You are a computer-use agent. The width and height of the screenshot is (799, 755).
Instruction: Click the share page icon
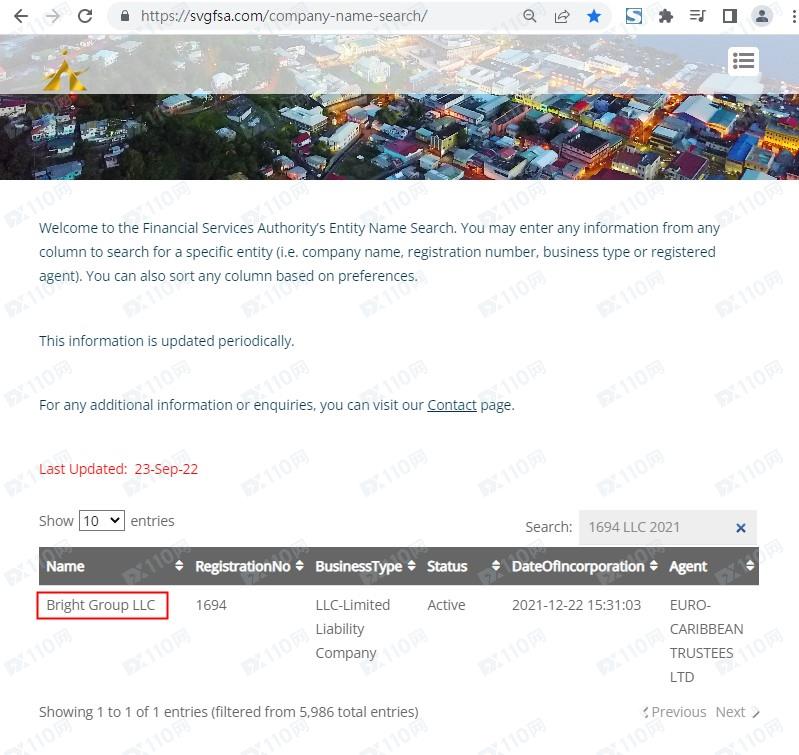coord(562,16)
